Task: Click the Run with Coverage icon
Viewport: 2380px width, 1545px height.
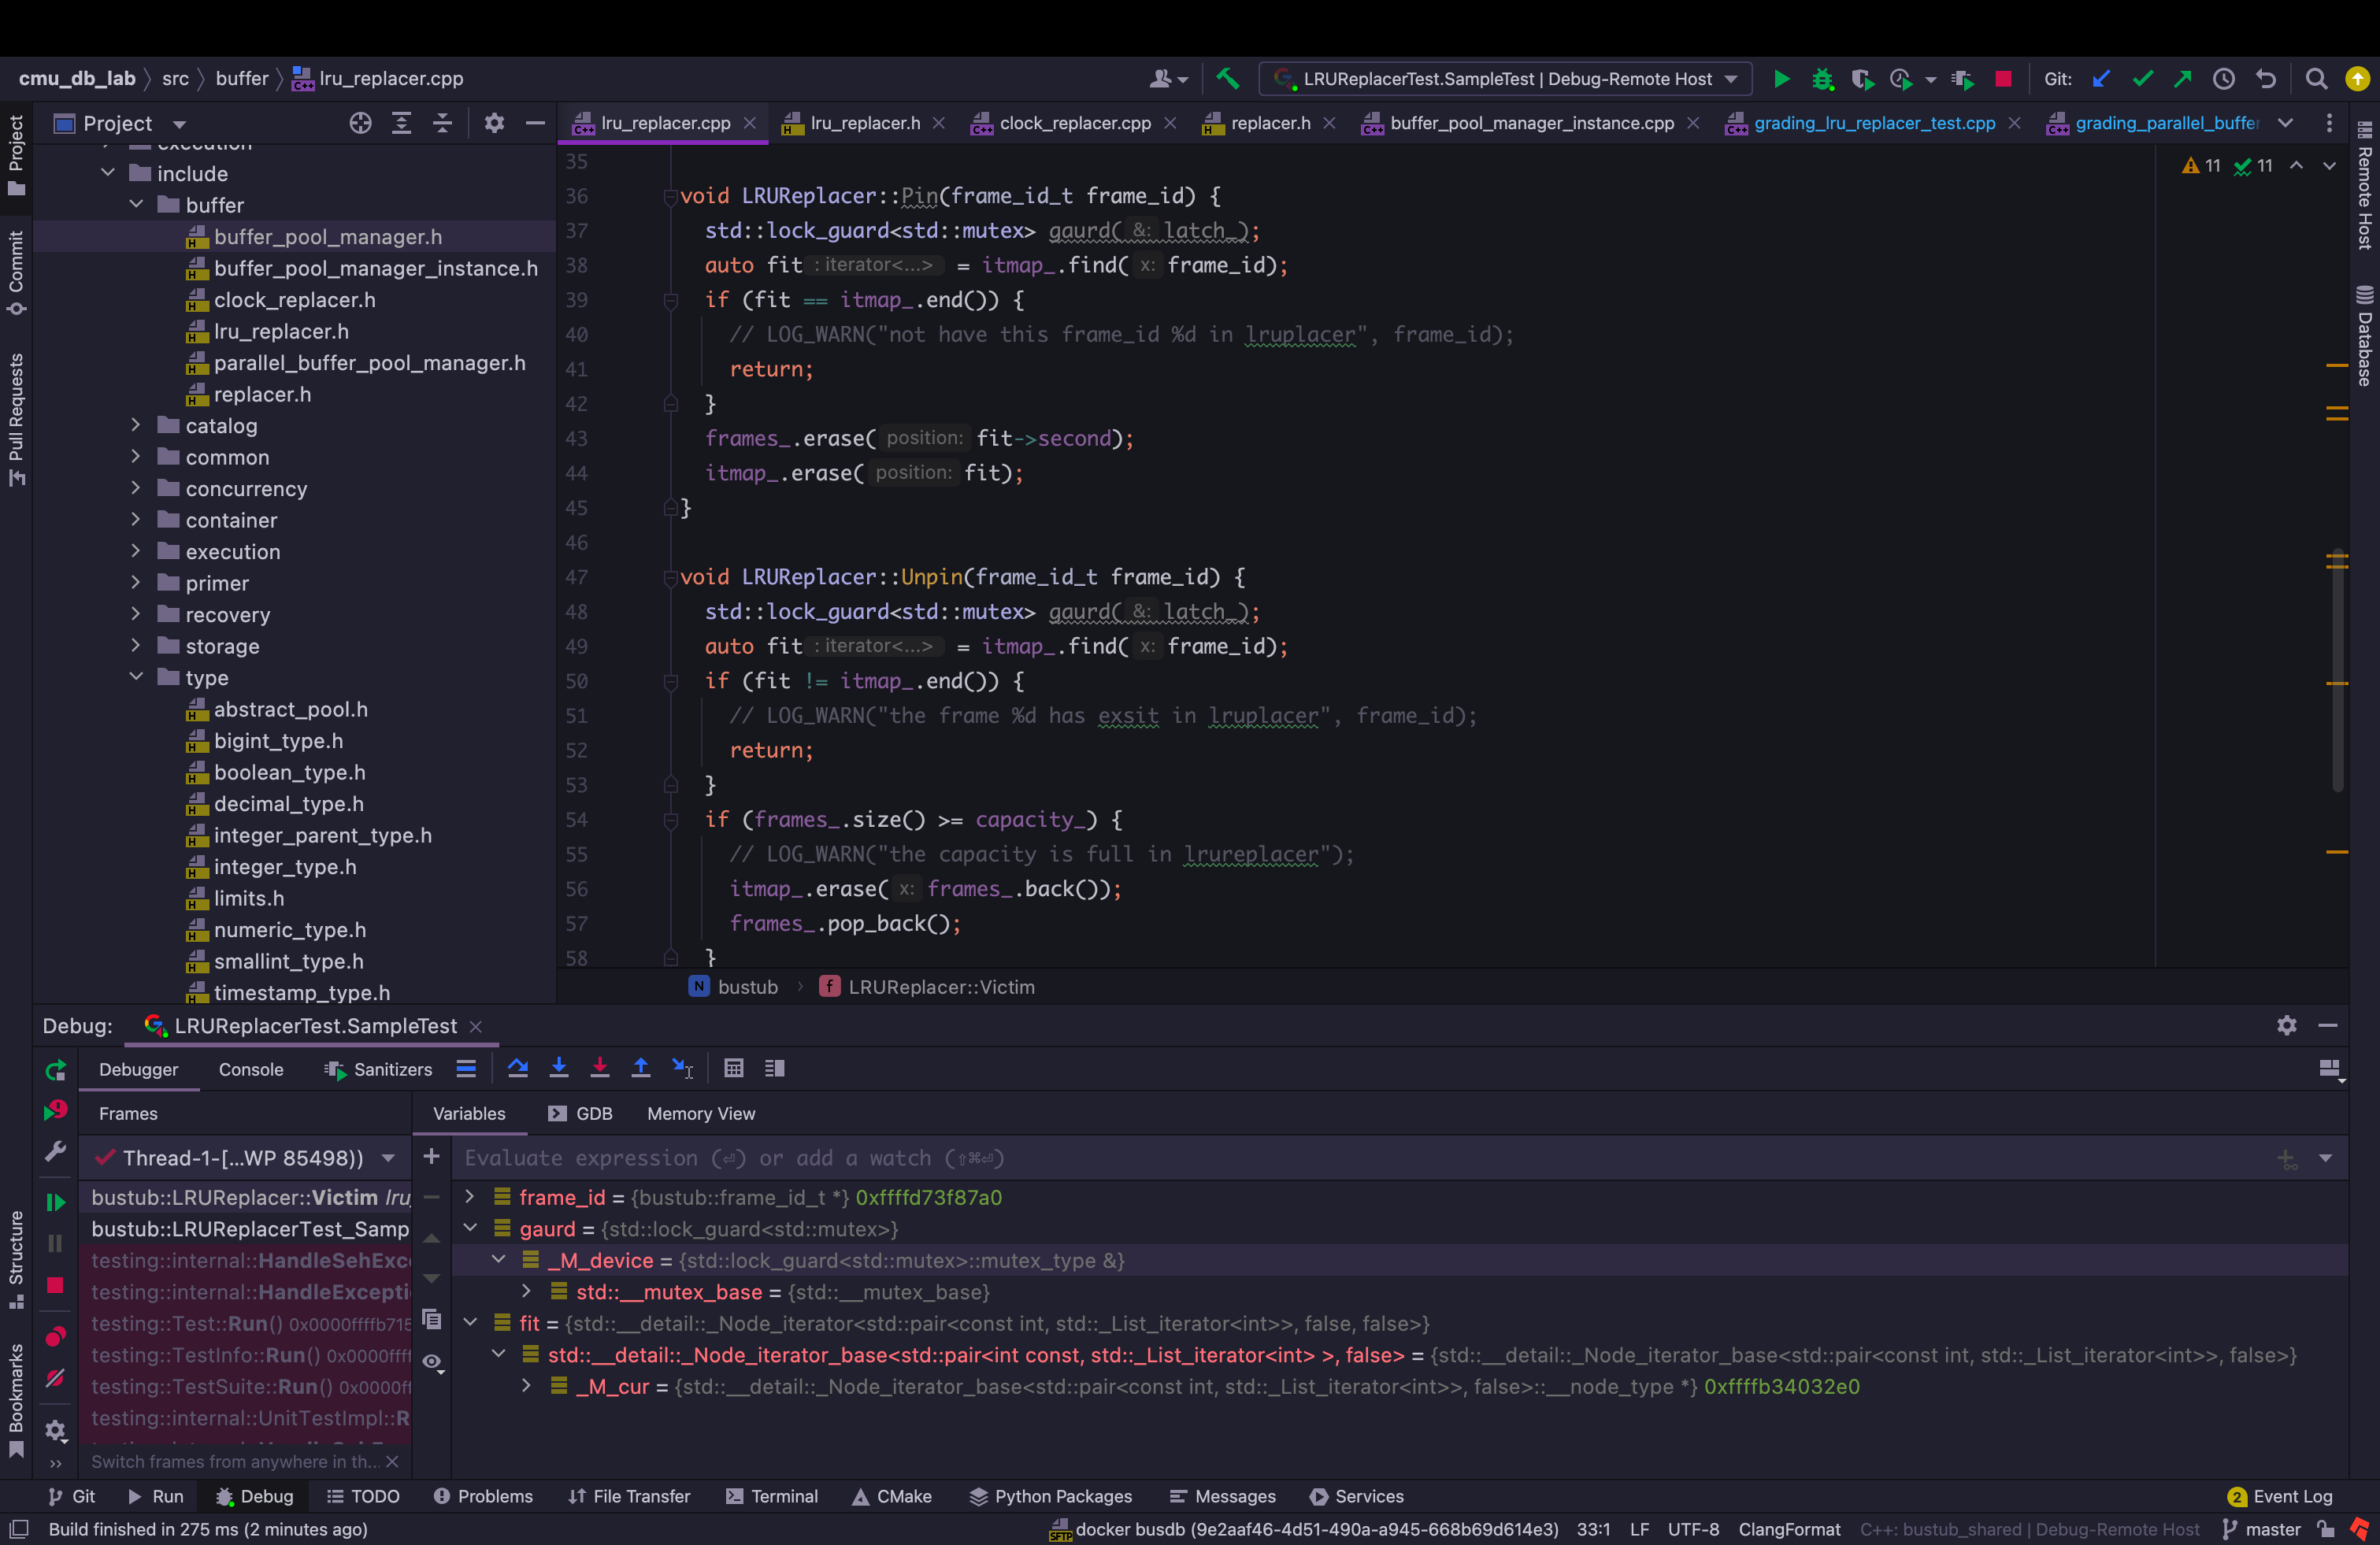Action: tap(1862, 79)
